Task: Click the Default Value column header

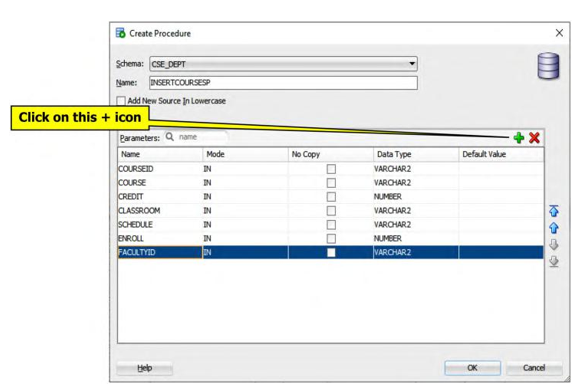Action: pos(501,154)
